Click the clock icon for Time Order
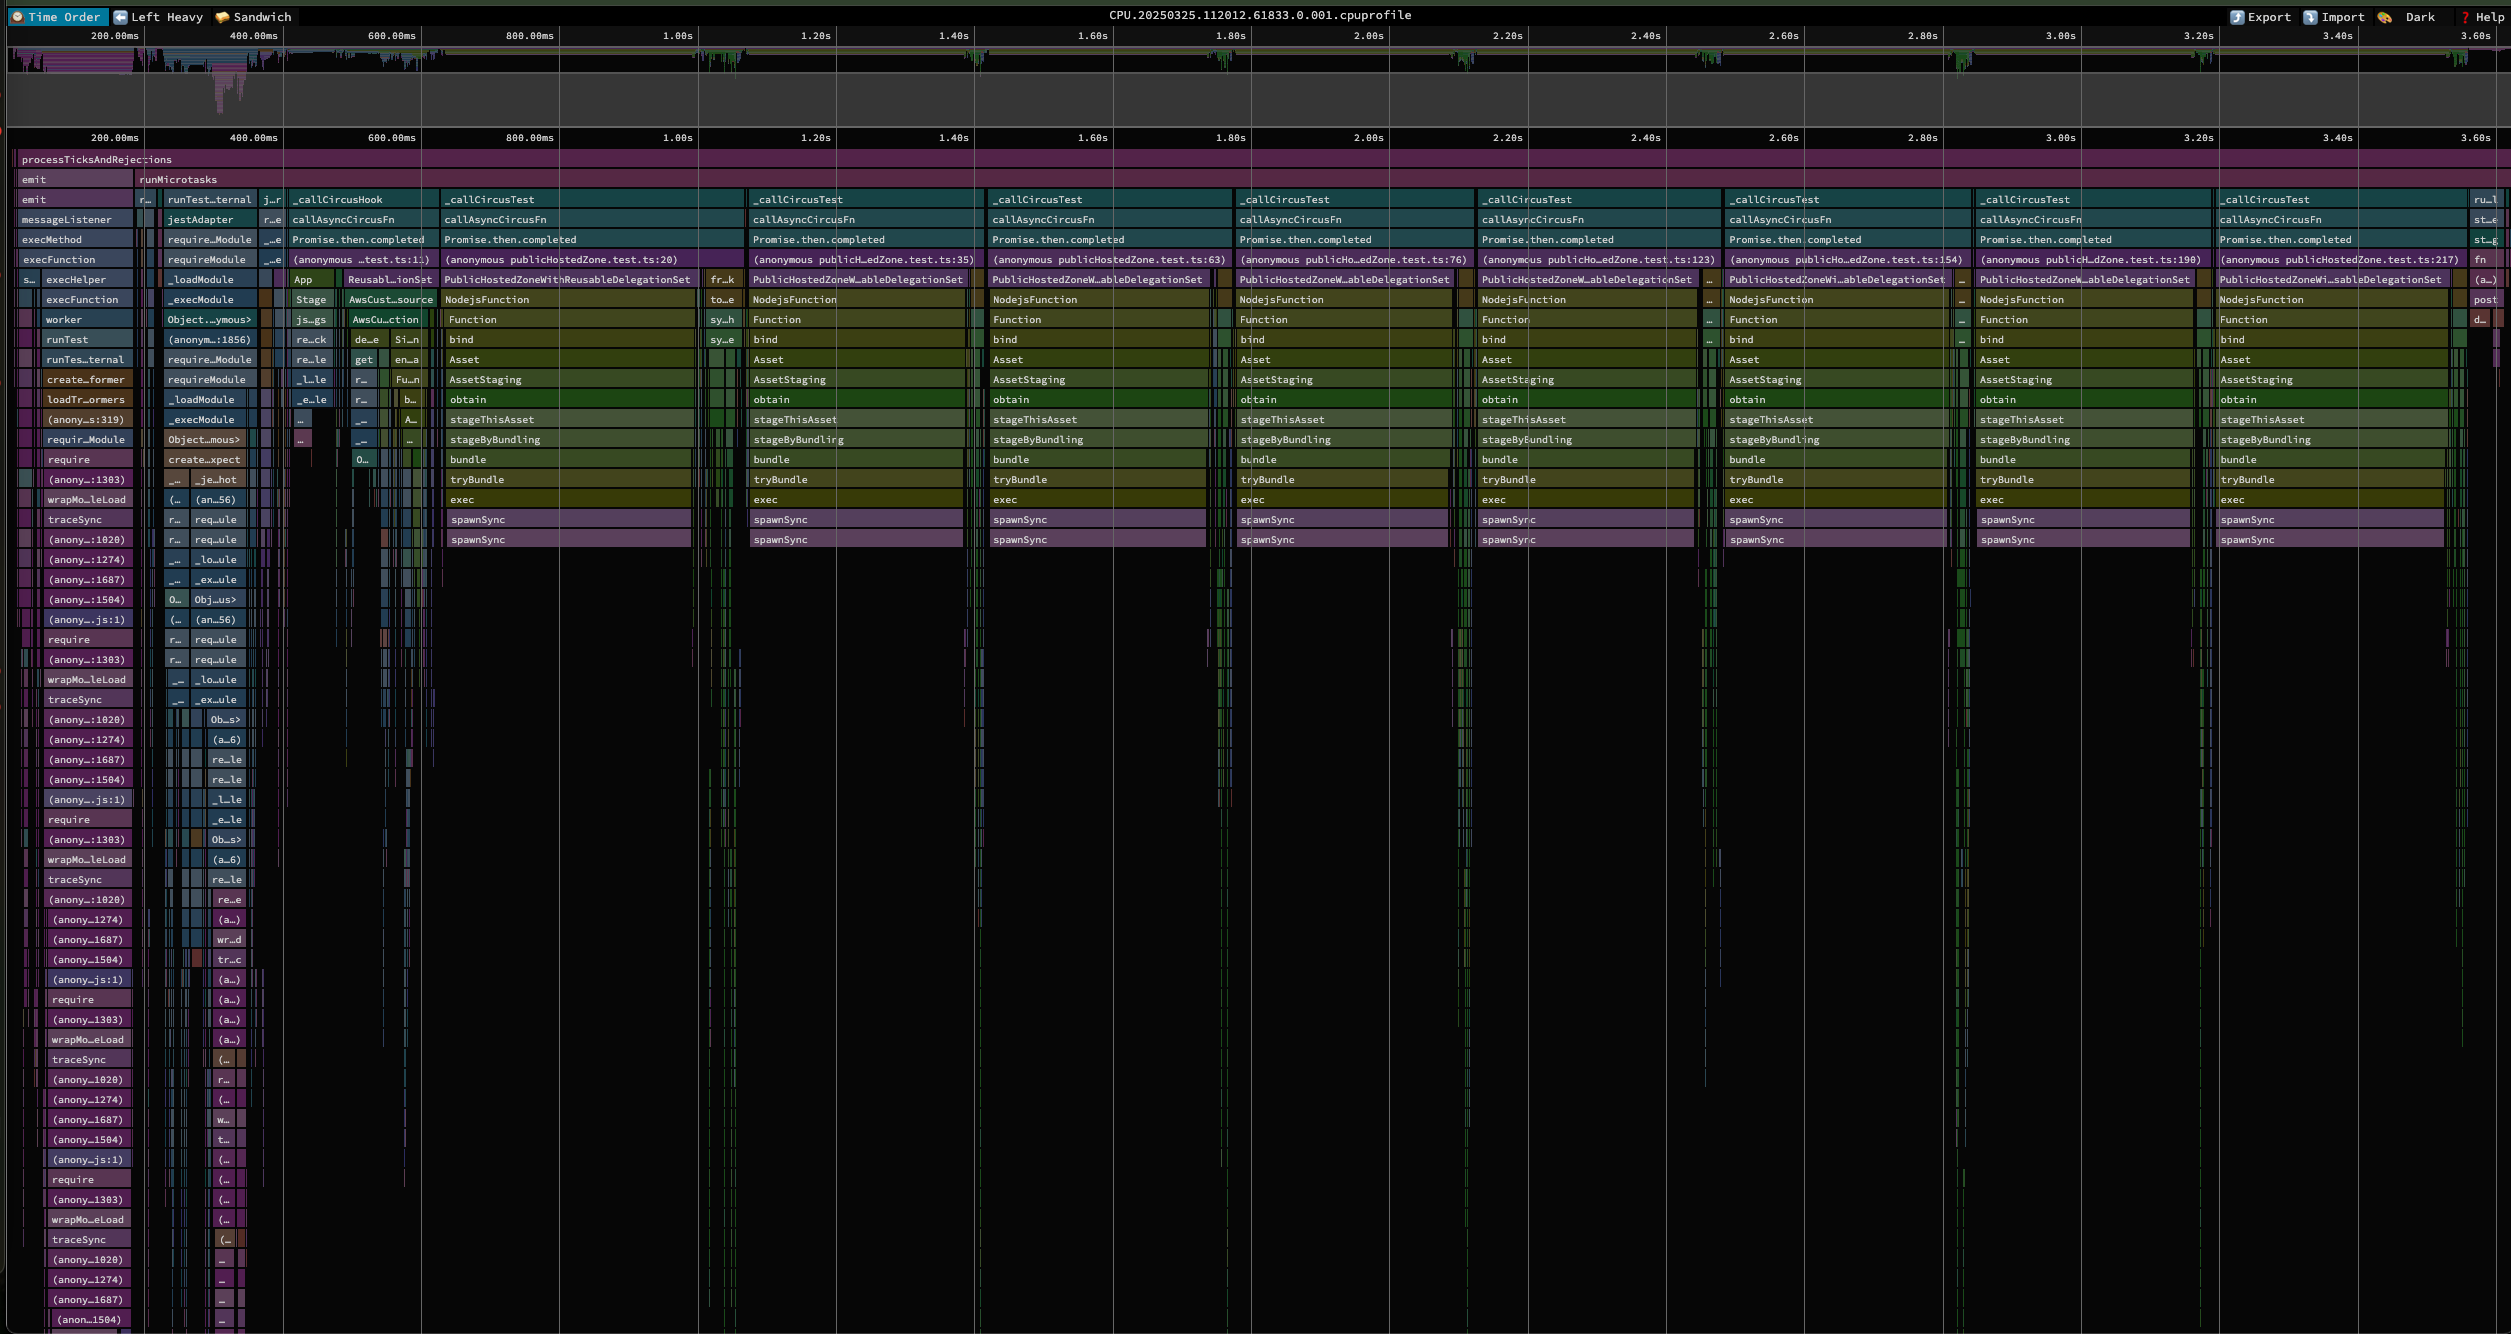 pos(18,17)
